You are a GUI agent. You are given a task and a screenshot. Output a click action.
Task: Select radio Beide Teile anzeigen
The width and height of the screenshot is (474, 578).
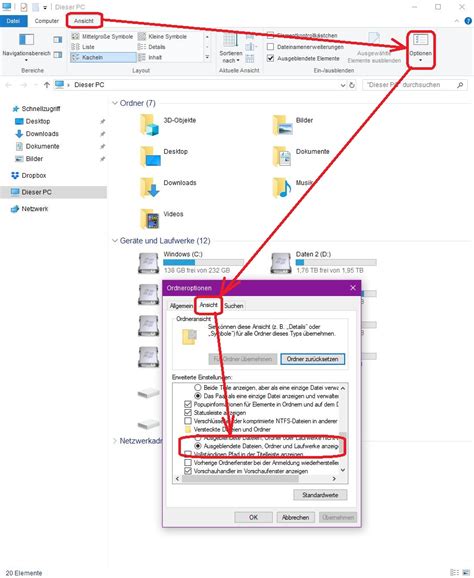[198, 388]
